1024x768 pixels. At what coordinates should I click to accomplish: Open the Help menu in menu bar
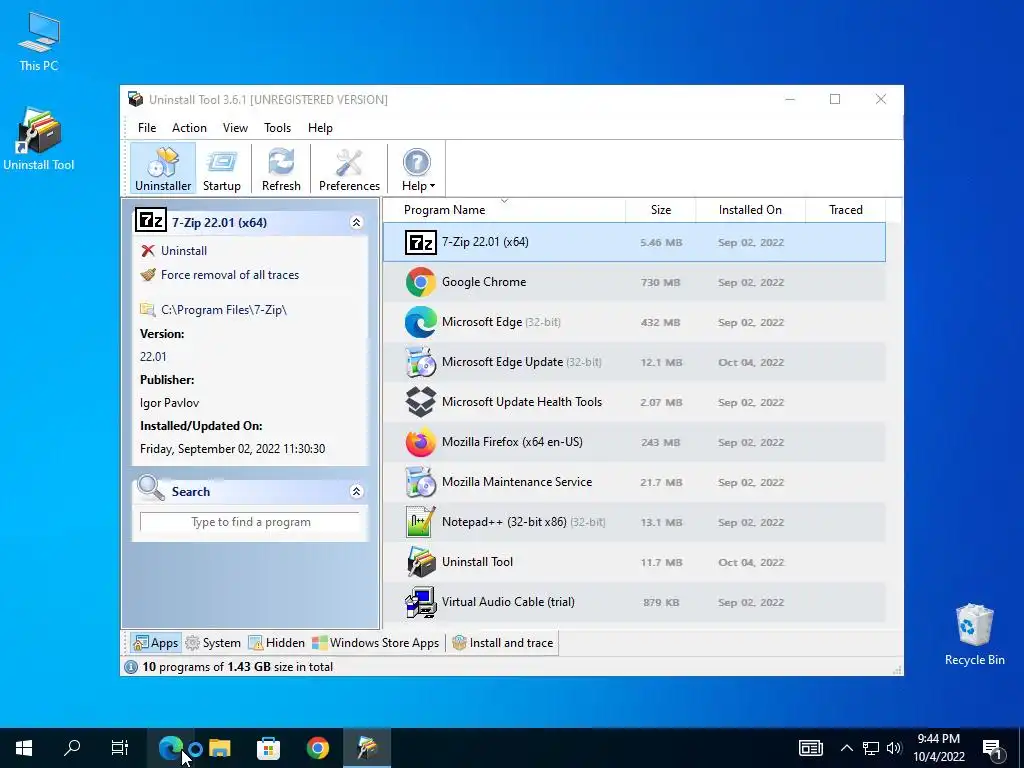click(320, 128)
